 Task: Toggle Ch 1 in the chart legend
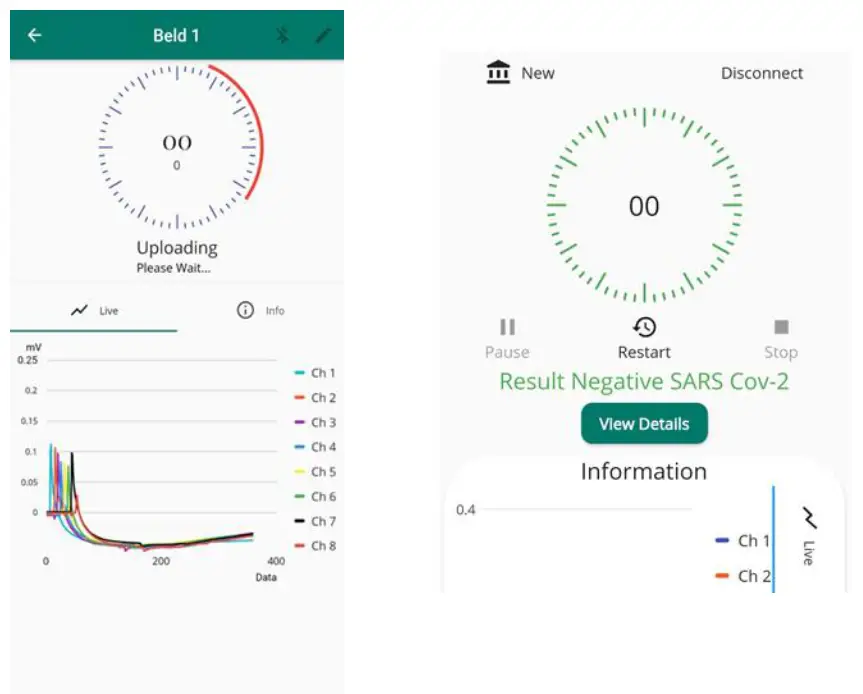tap(316, 373)
